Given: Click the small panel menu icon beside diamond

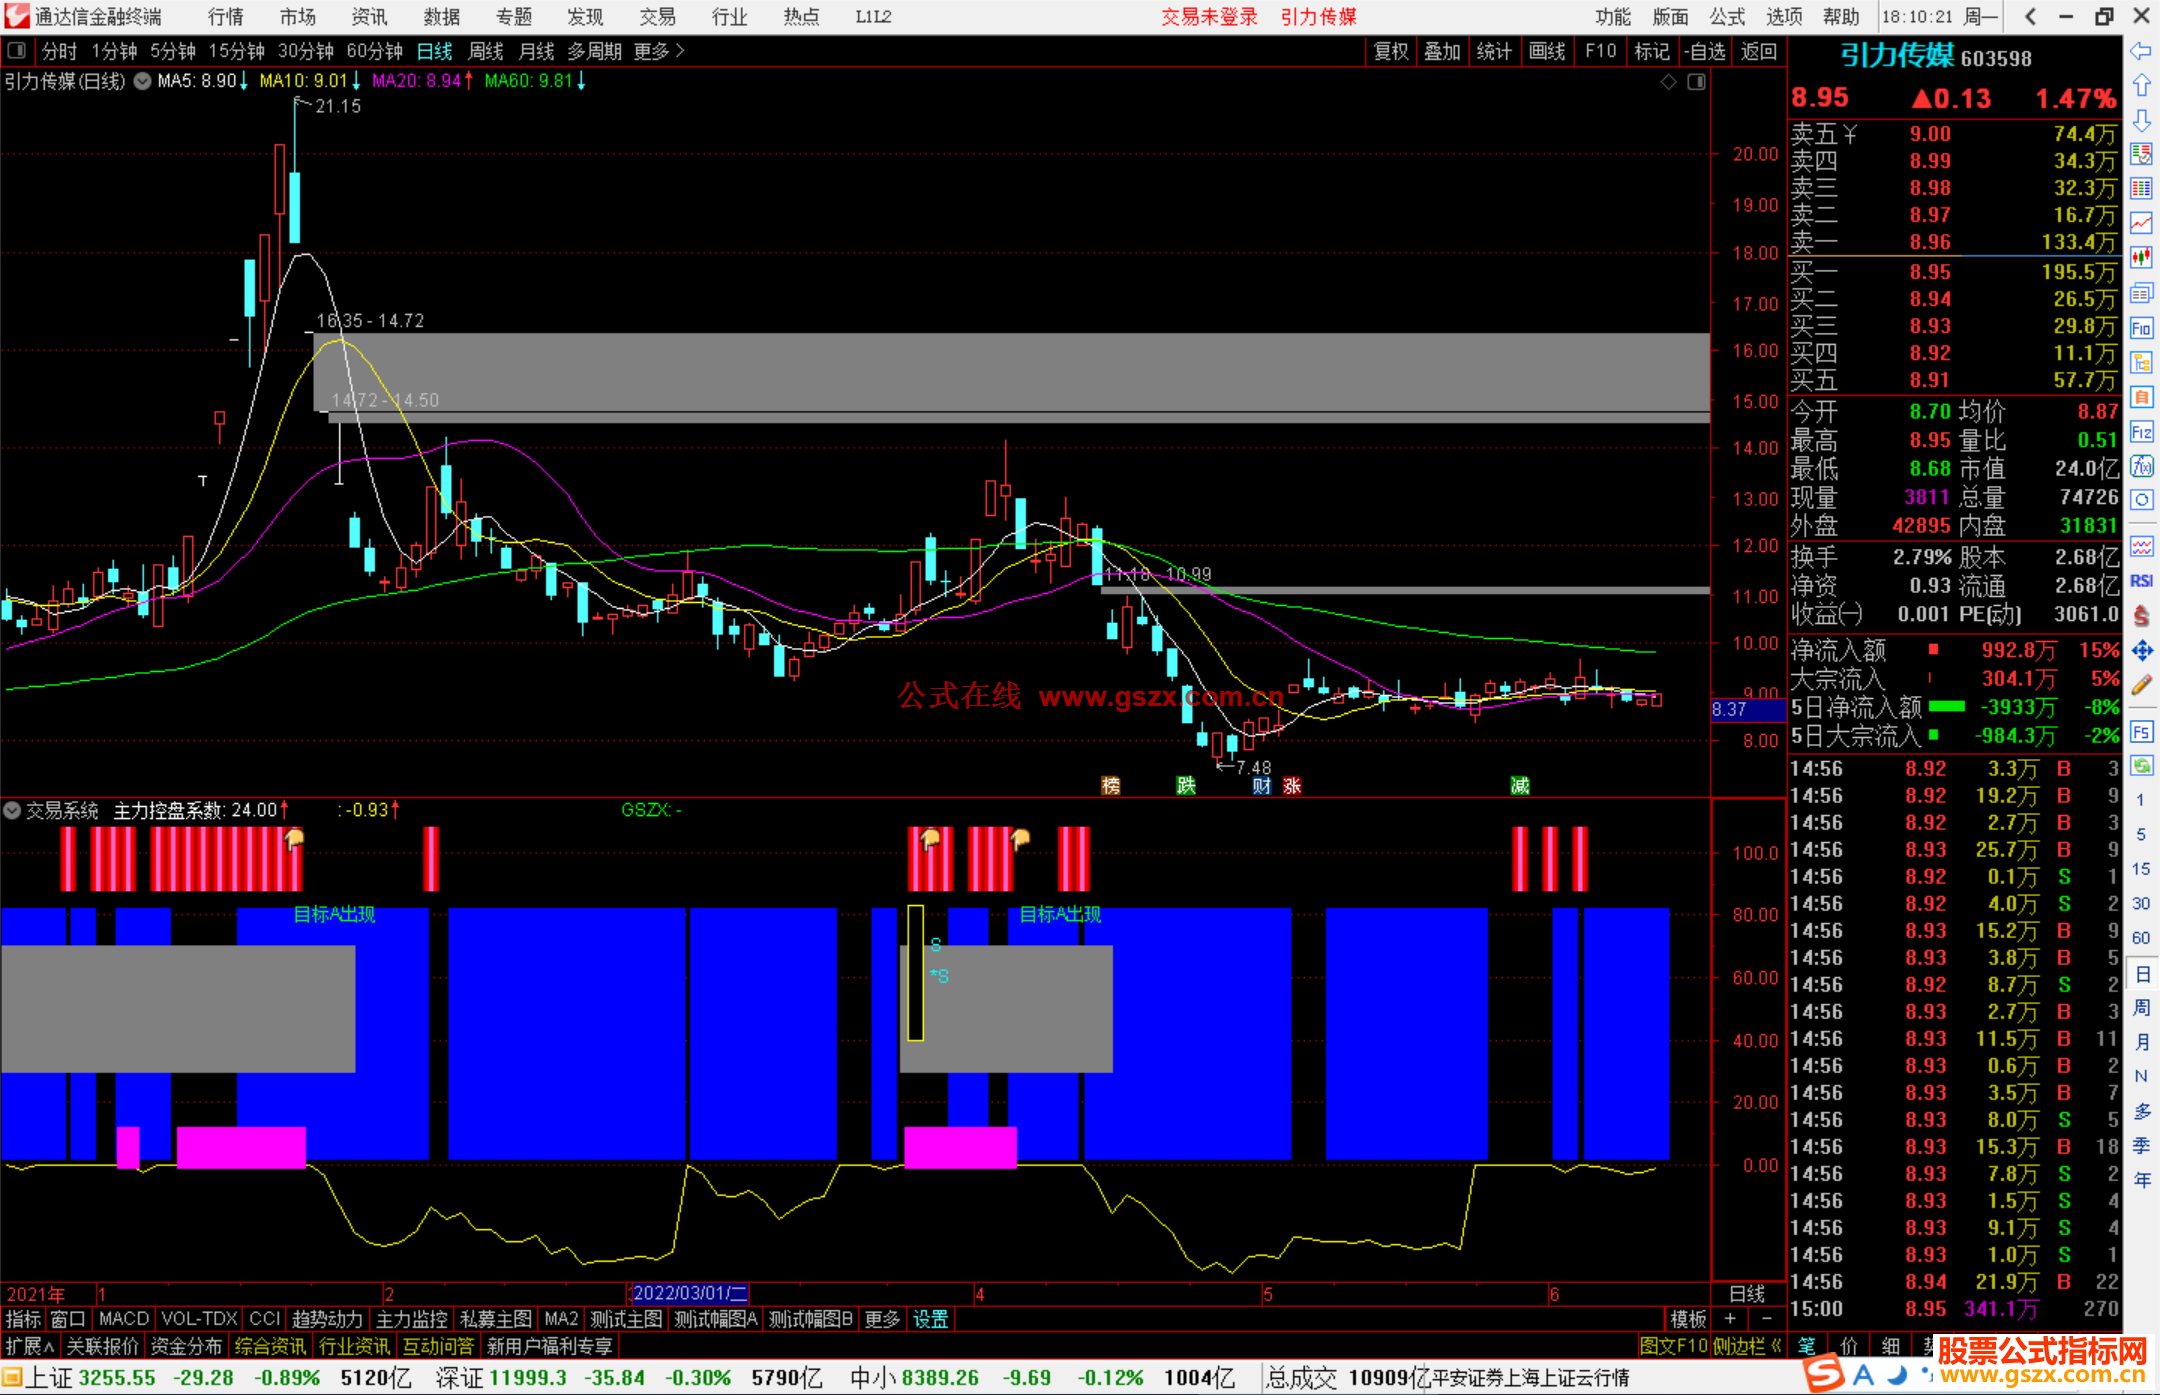Looking at the screenshot, I should (1696, 82).
